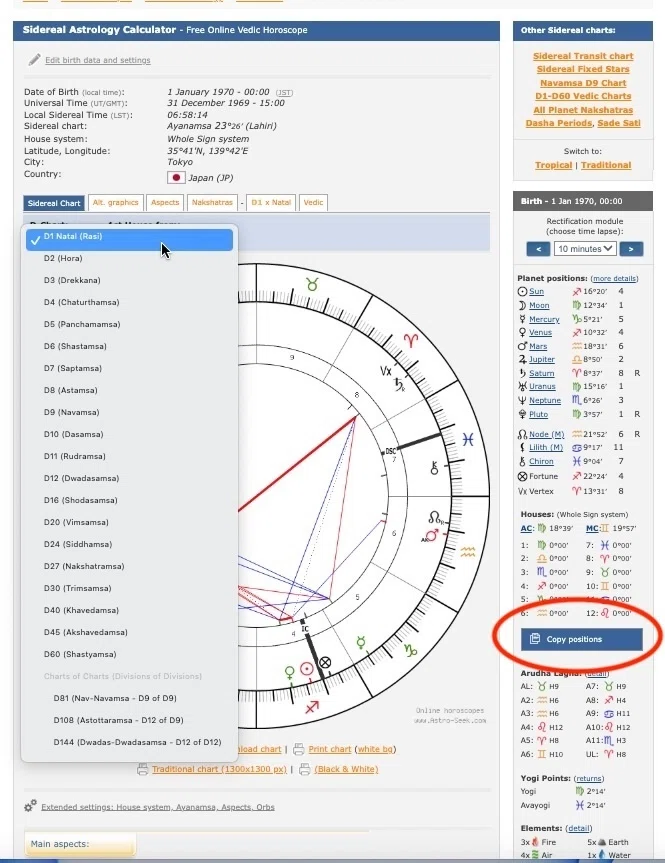665x863 pixels.
Task: Open the D1 x Natal tab
Action: click(271, 203)
